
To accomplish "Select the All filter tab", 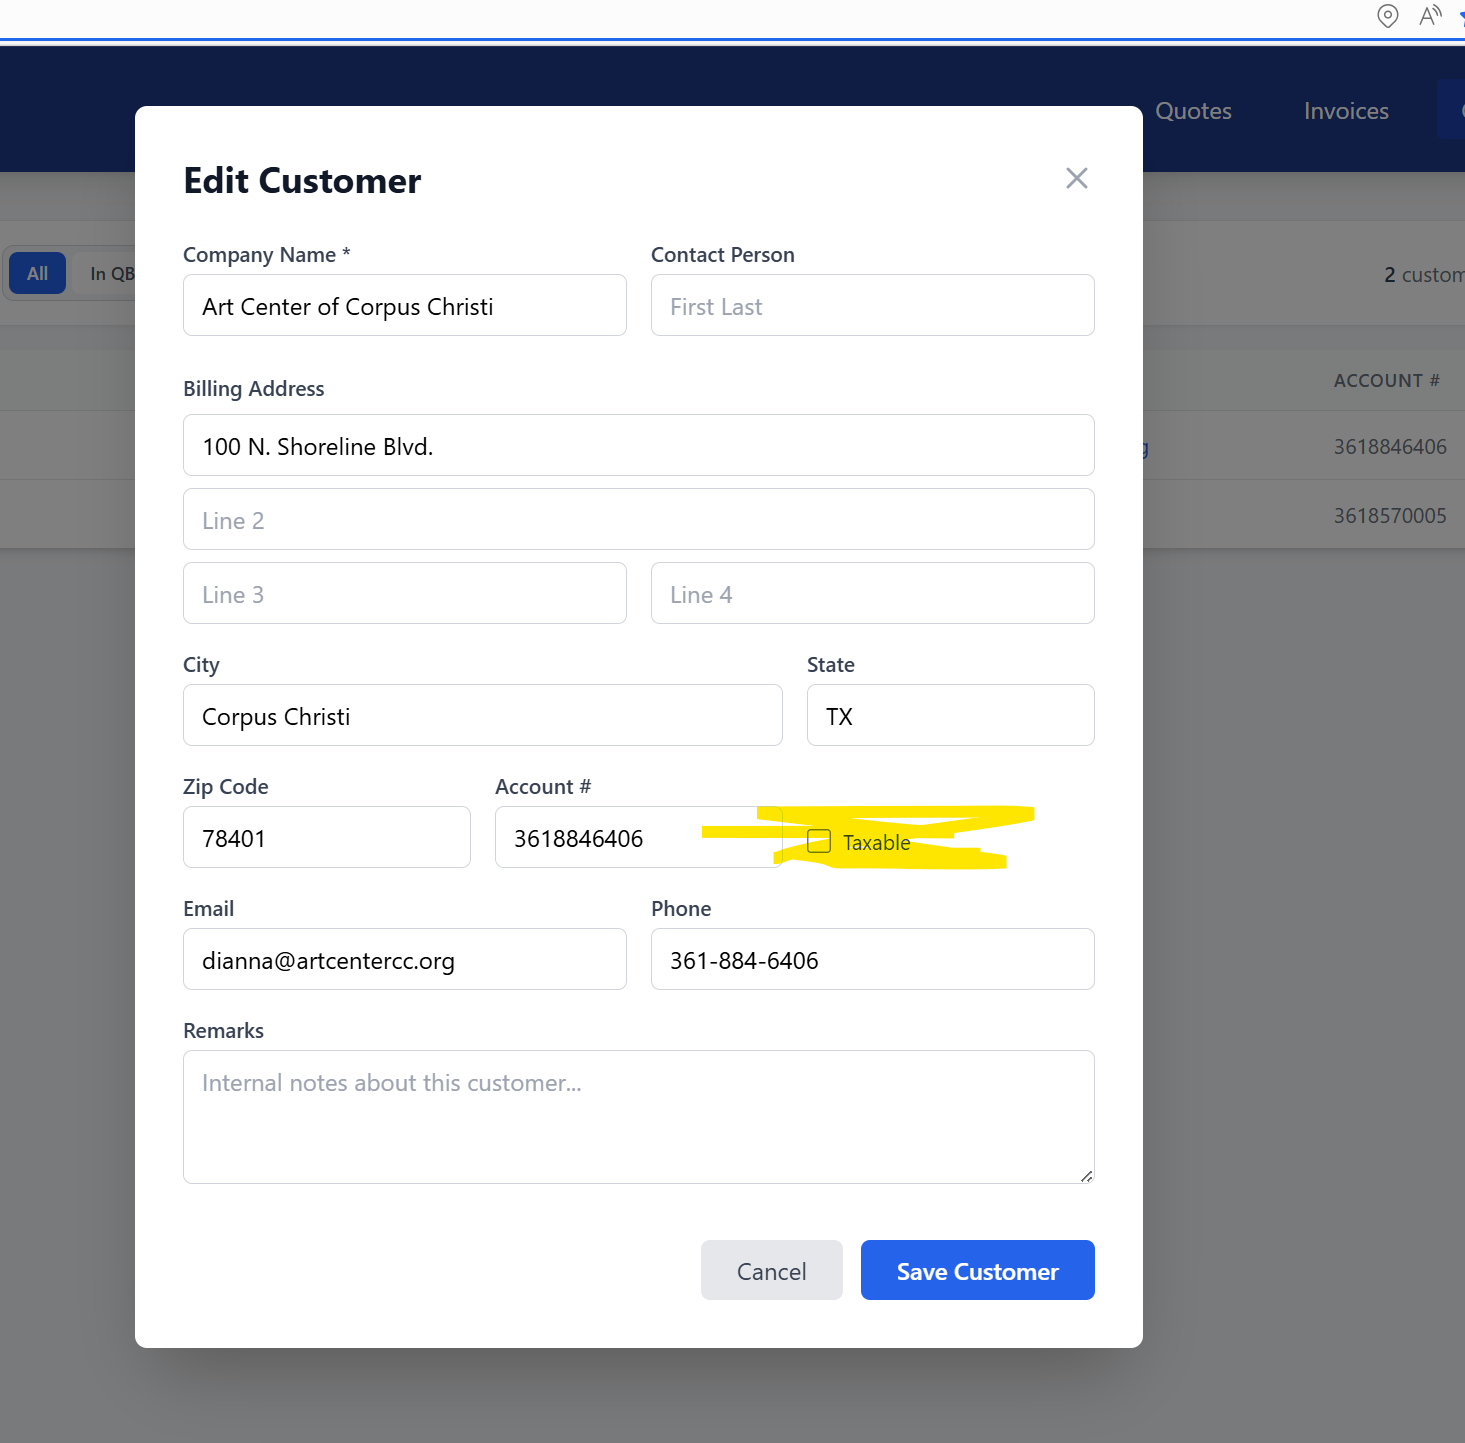I will pyautogui.click(x=38, y=273).
